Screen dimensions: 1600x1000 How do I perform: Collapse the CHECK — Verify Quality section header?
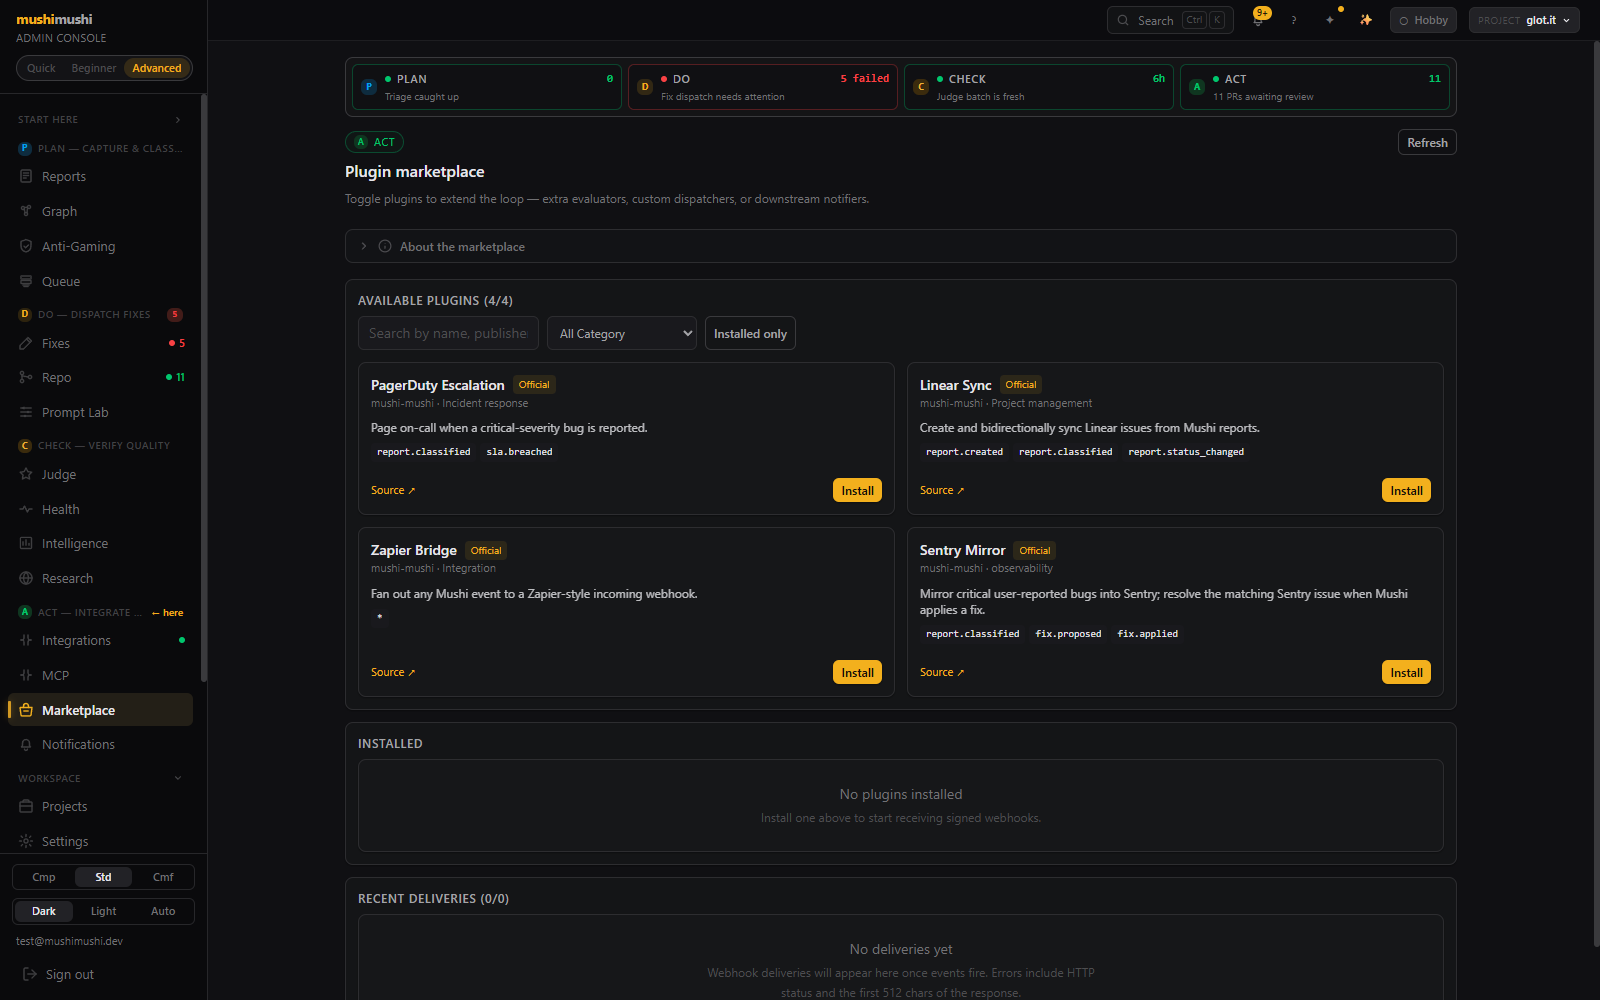[x=100, y=445]
